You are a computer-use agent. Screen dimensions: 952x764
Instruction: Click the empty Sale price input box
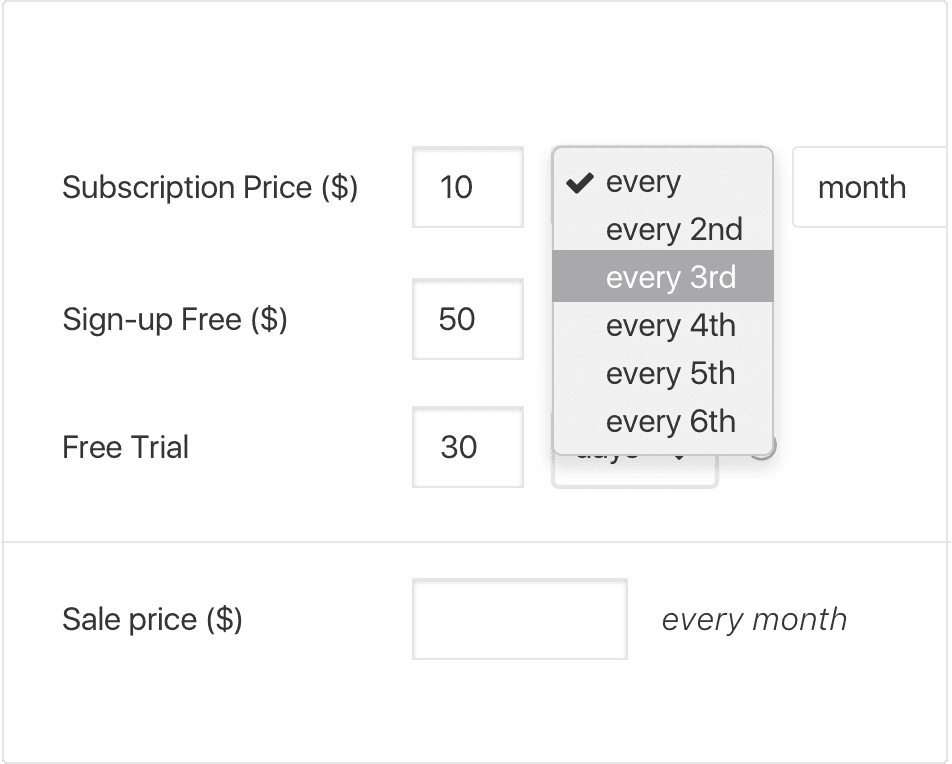pyautogui.click(x=519, y=619)
